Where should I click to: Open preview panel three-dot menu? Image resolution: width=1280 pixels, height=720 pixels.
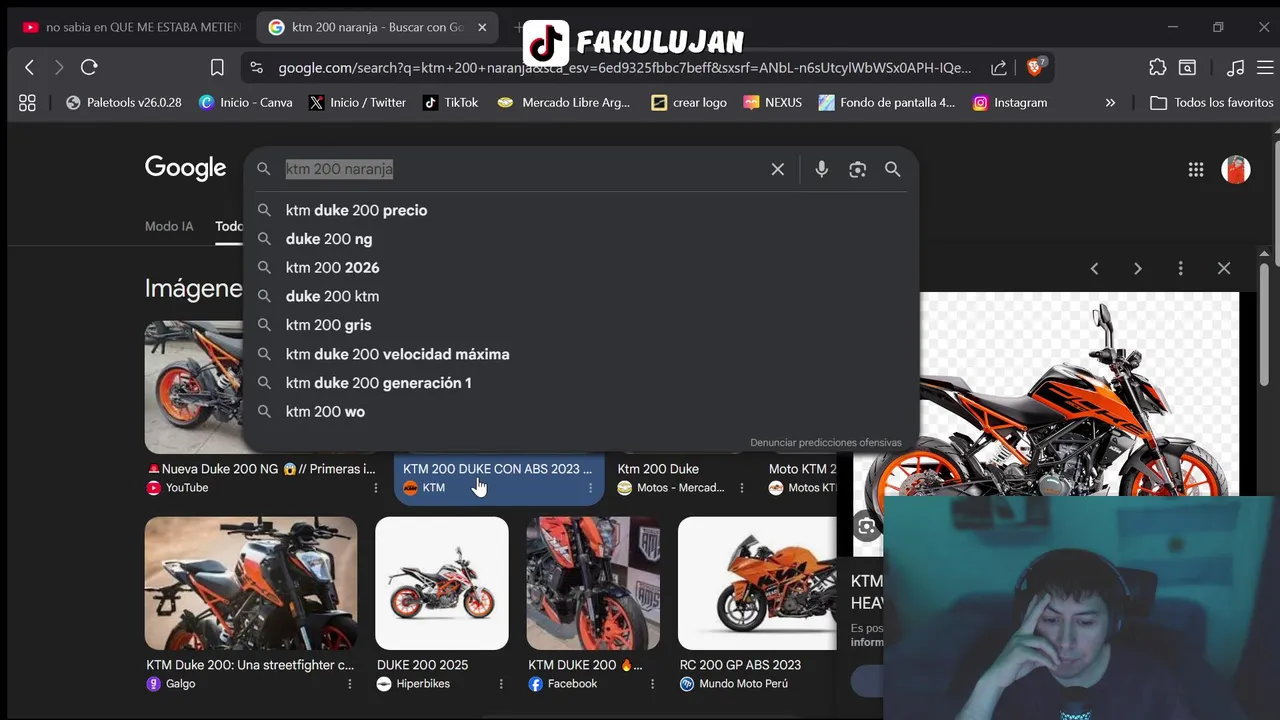[x=1180, y=268]
